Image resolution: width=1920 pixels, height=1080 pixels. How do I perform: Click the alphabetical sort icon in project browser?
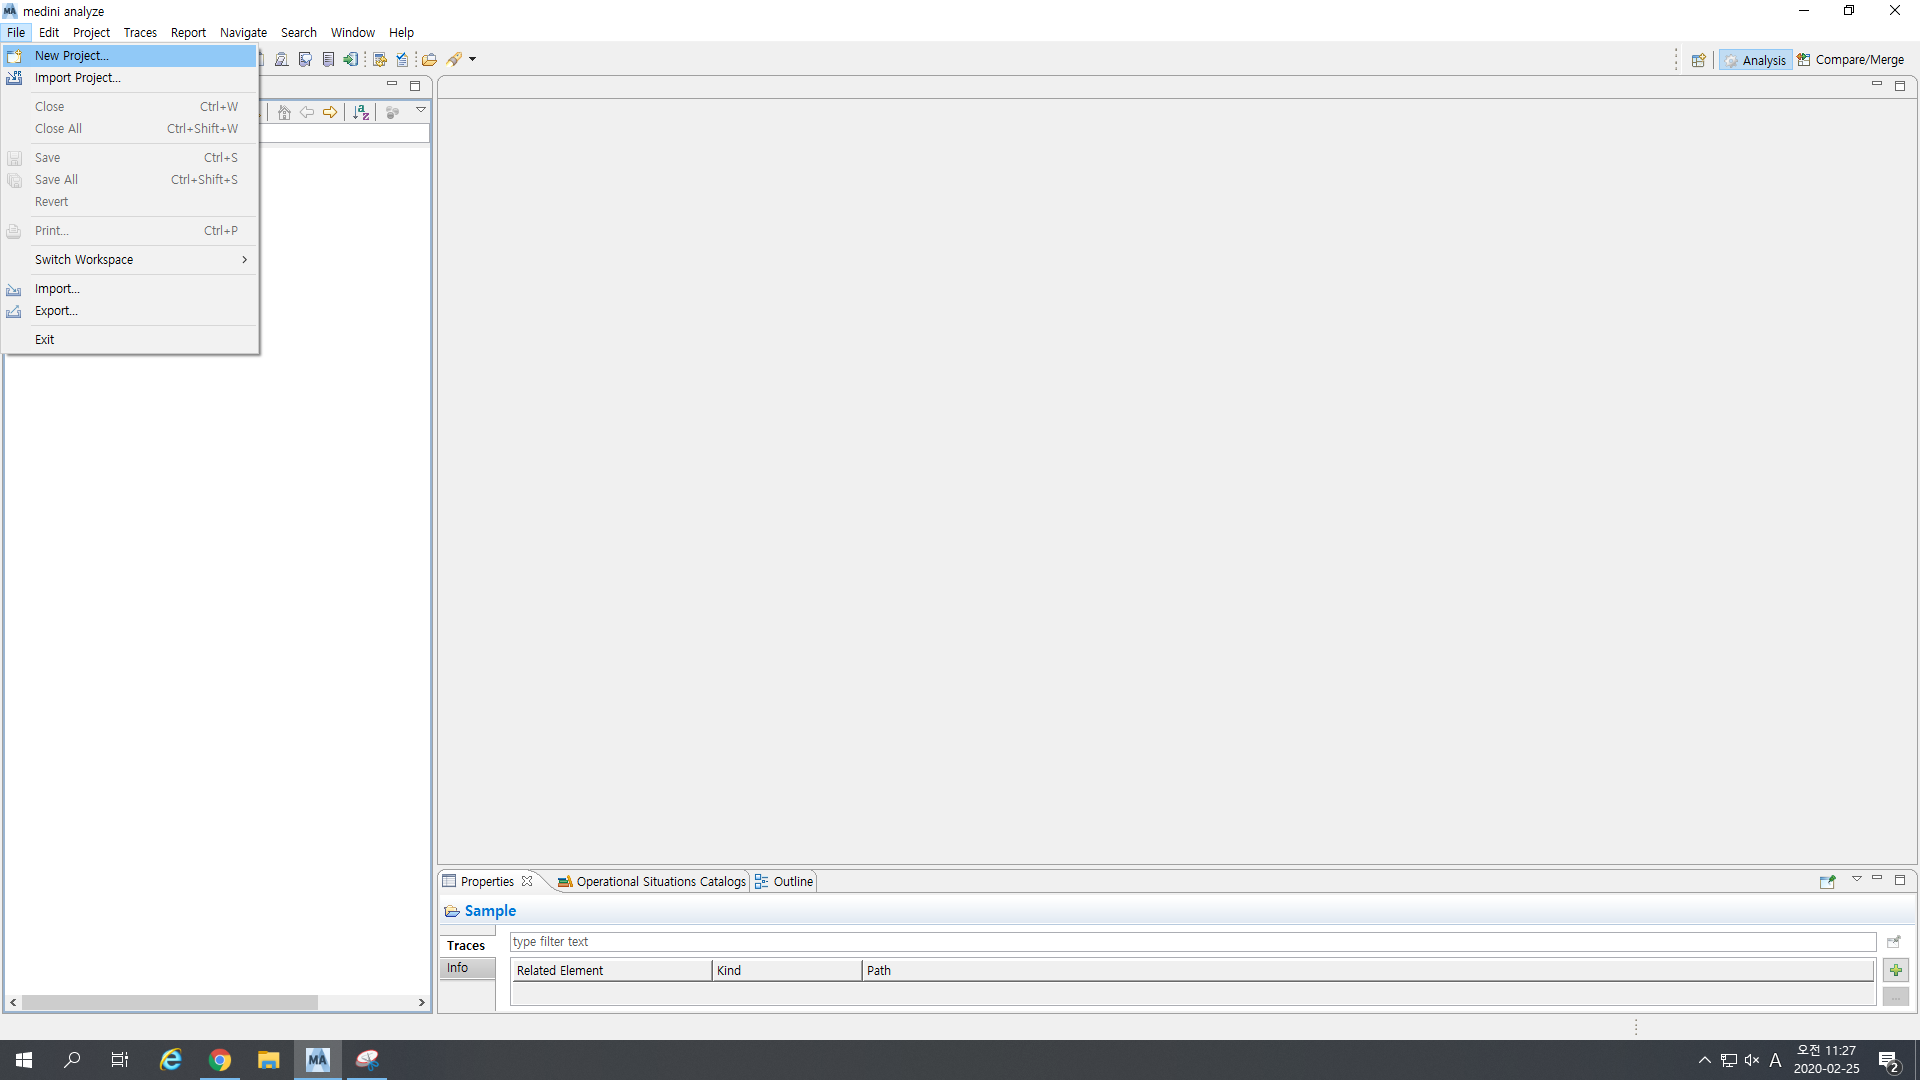(x=361, y=112)
